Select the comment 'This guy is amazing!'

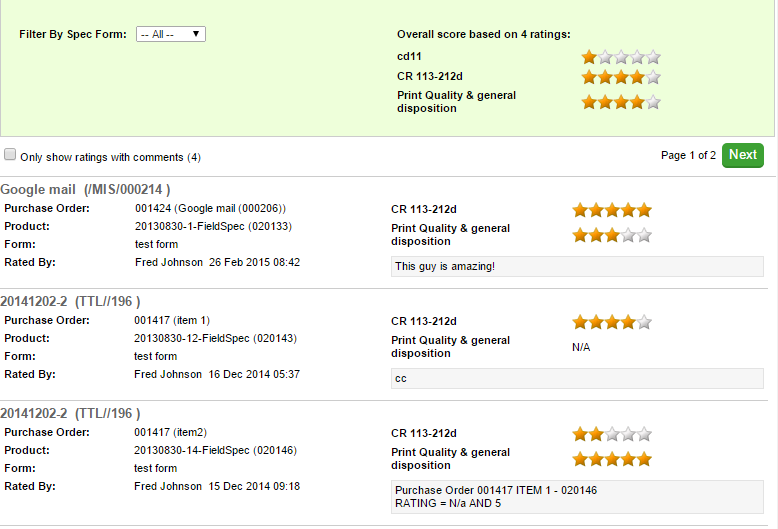(x=577, y=266)
